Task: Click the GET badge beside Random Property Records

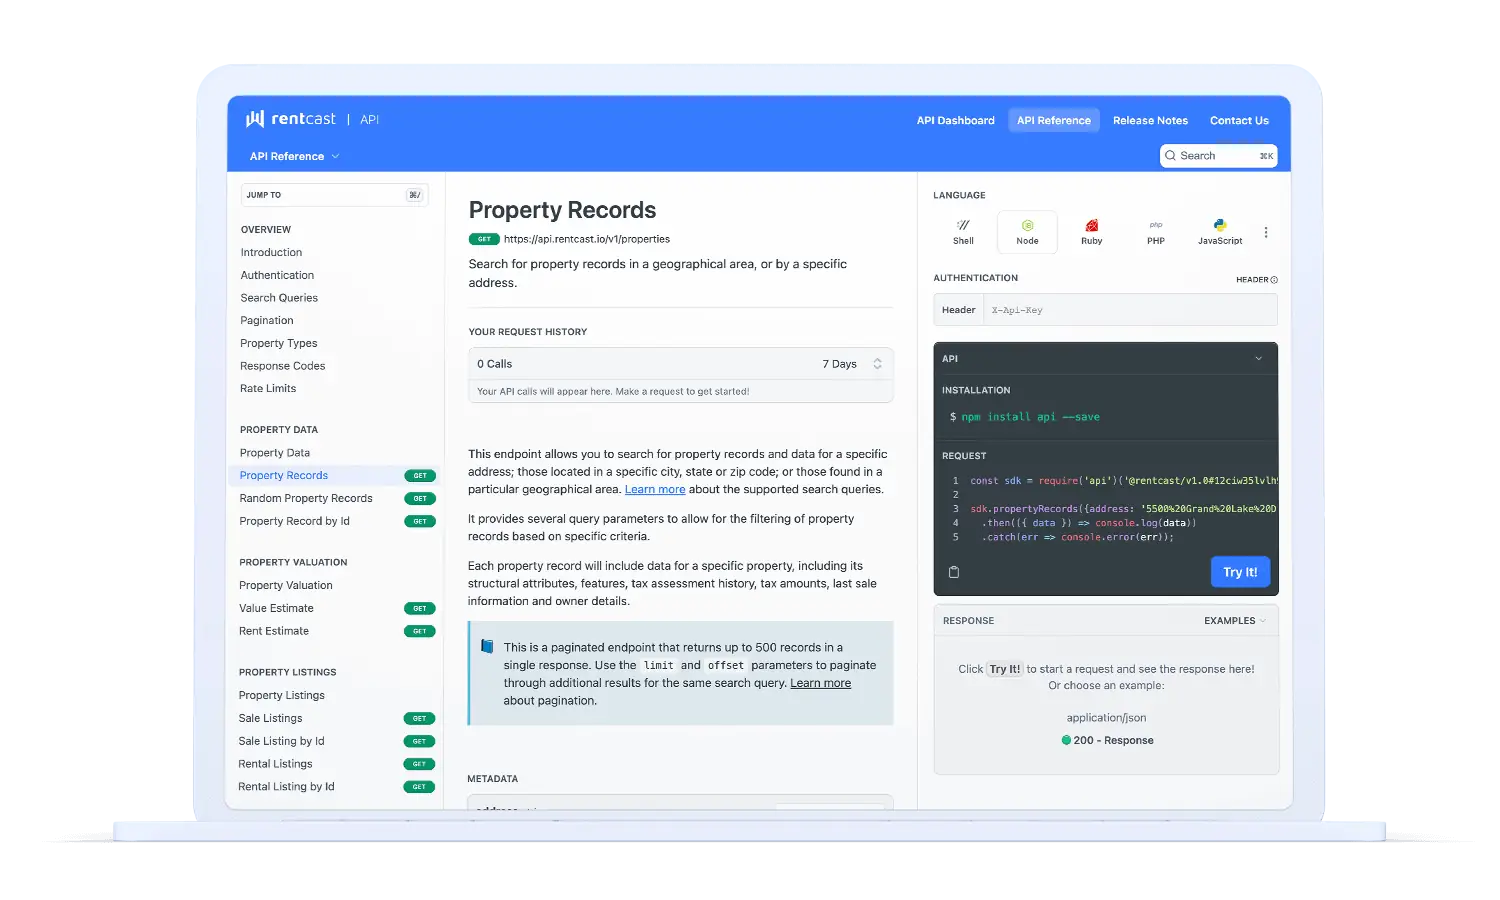Action: coord(420,499)
